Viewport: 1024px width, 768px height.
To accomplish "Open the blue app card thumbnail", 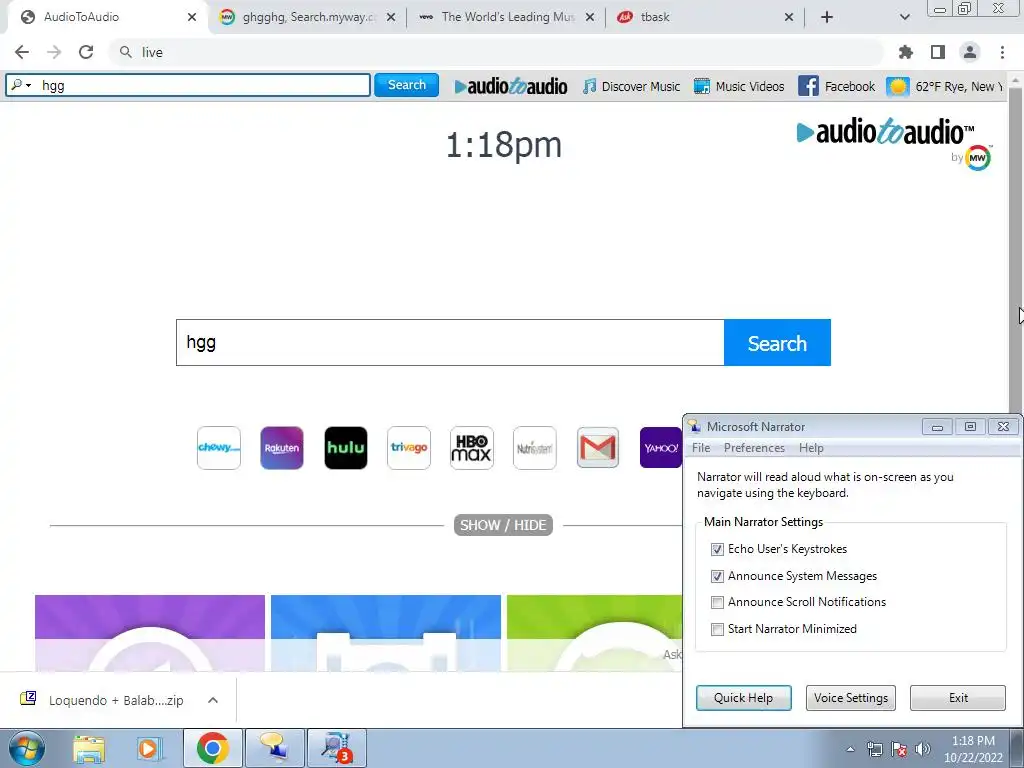I will (386, 633).
